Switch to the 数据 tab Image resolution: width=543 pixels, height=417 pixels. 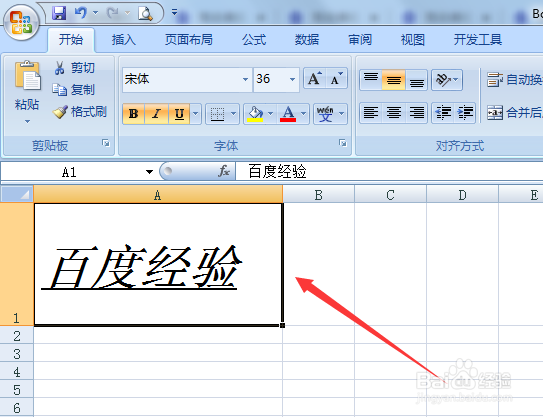point(307,39)
